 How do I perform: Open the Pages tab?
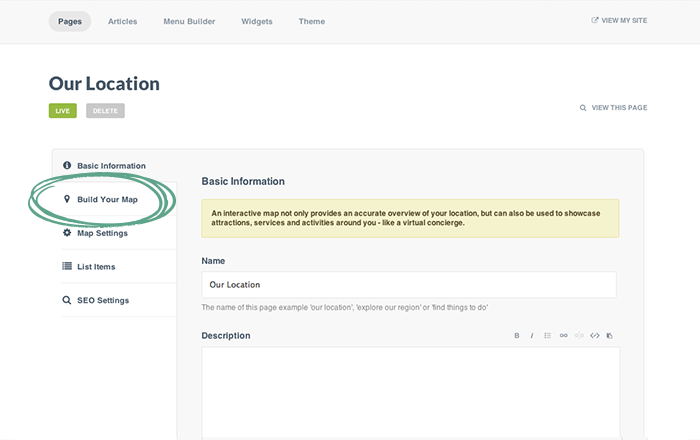[70, 21]
